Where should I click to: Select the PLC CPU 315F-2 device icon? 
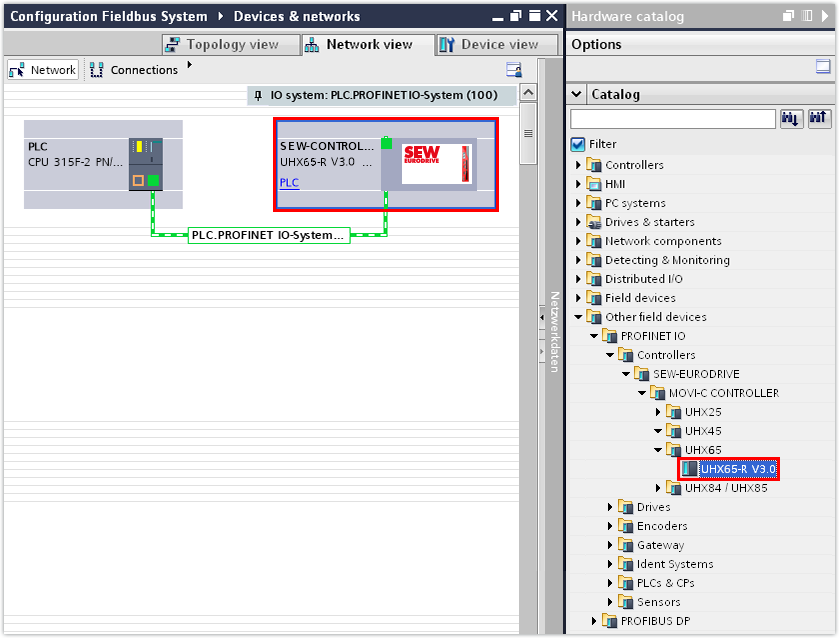[145, 164]
